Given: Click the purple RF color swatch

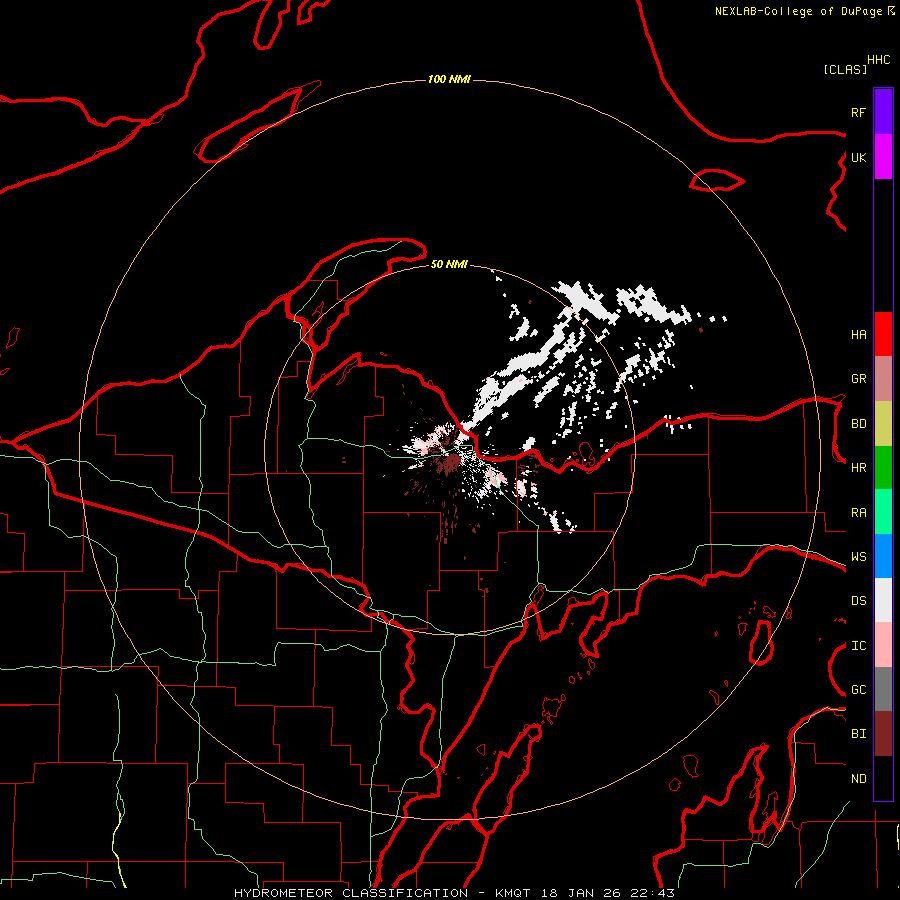Looking at the screenshot, I should (883, 111).
